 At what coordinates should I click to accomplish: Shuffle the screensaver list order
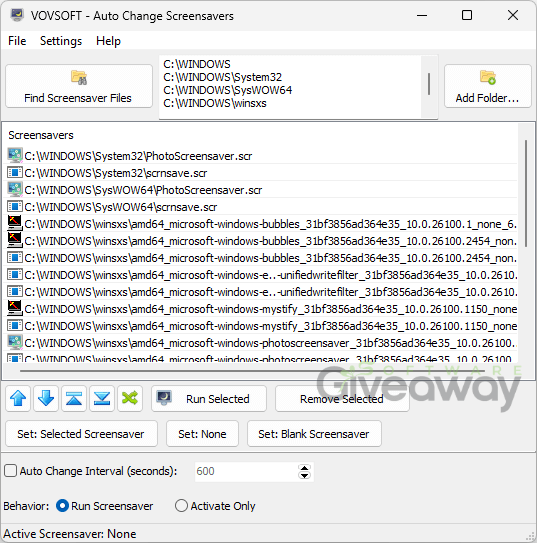[130, 399]
